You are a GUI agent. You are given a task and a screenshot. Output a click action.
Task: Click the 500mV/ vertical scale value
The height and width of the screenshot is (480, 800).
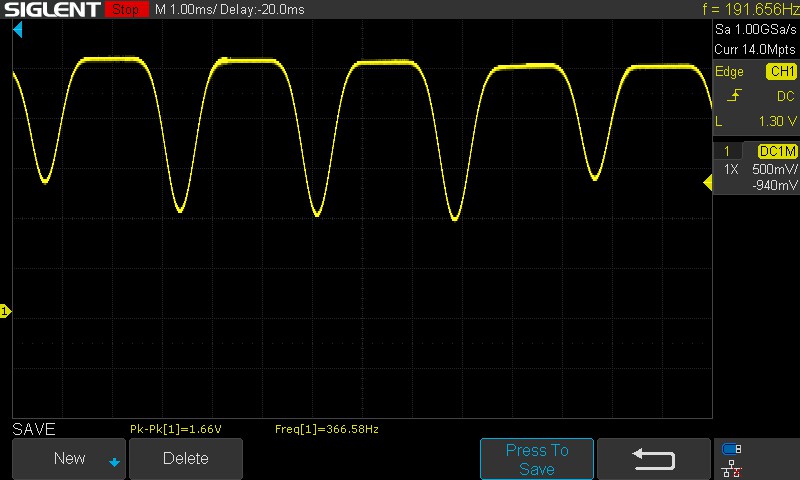coord(774,169)
